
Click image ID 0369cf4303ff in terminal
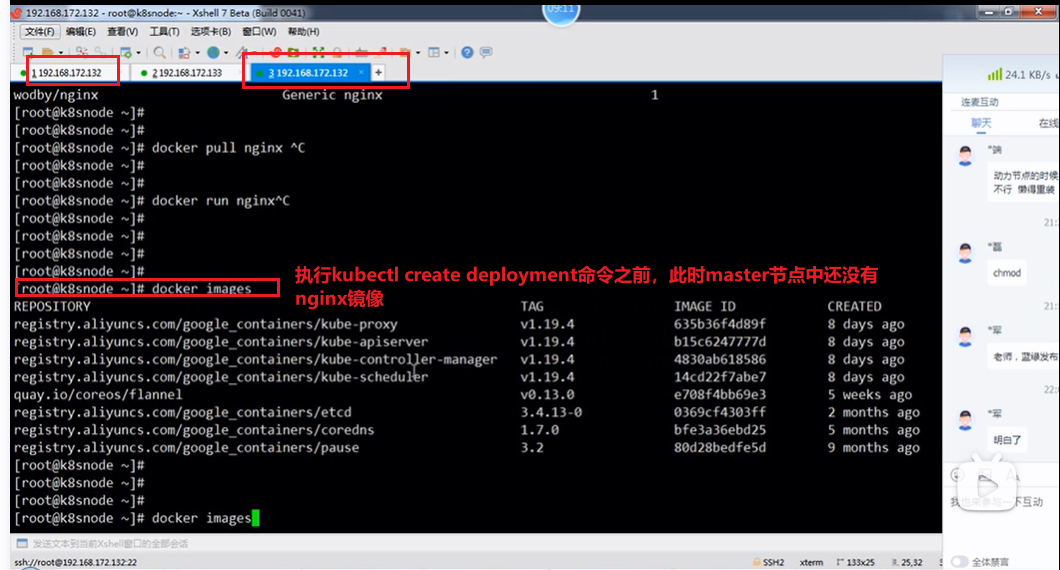tap(720, 412)
